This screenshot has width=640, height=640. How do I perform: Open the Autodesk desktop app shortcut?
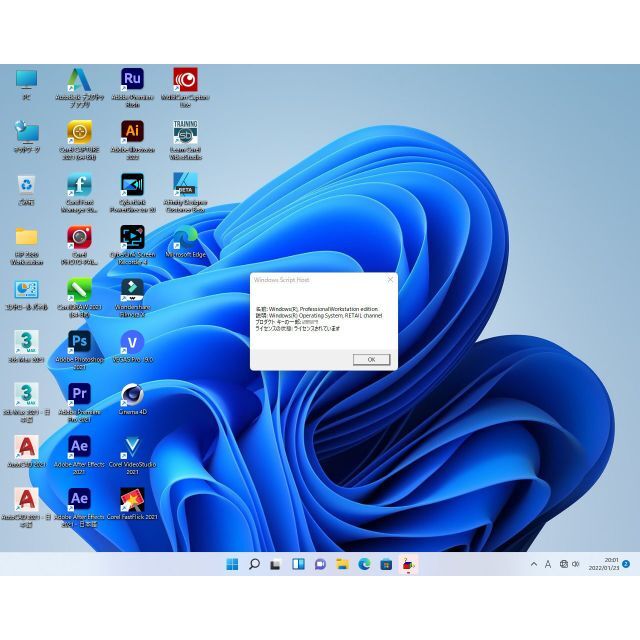tap(80, 88)
